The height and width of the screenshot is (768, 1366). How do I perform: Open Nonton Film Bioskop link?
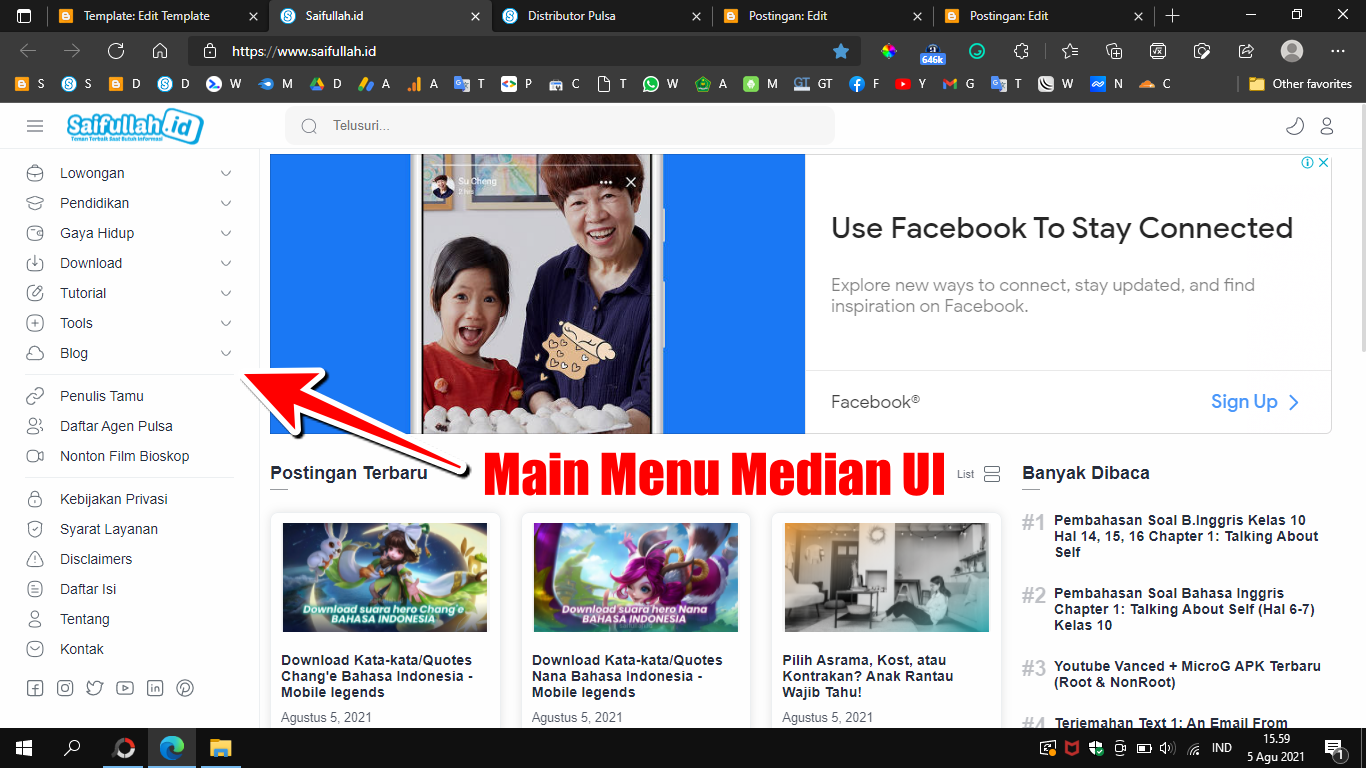click(124, 456)
